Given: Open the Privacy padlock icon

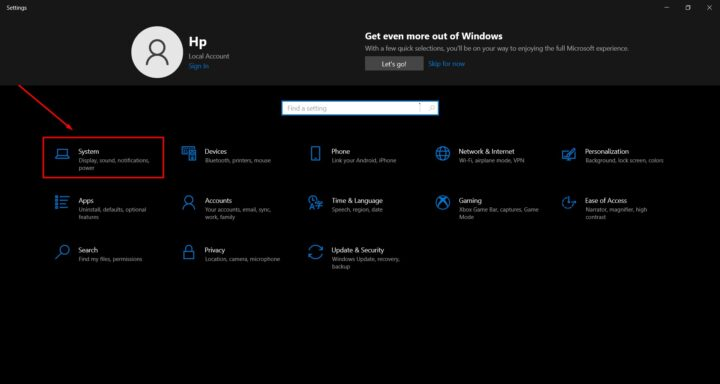Looking at the screenshot, I should pos(189,252).
